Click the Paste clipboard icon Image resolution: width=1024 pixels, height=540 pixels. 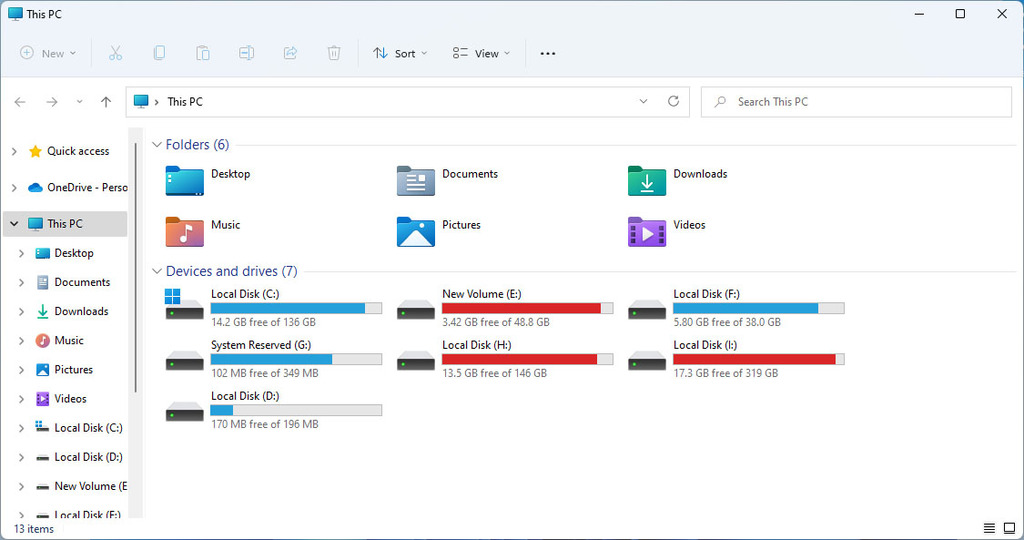[202, 53]
